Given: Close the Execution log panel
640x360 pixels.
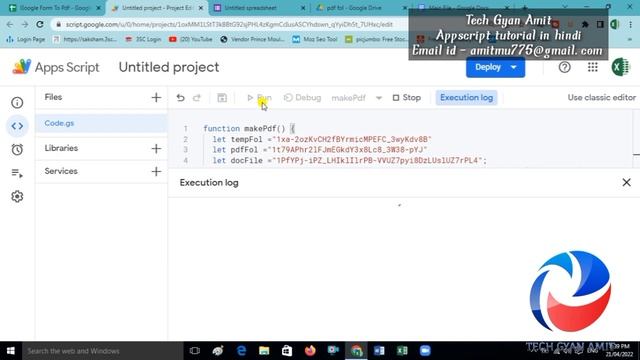Looking at the screenshot, I should pos(627,182).
